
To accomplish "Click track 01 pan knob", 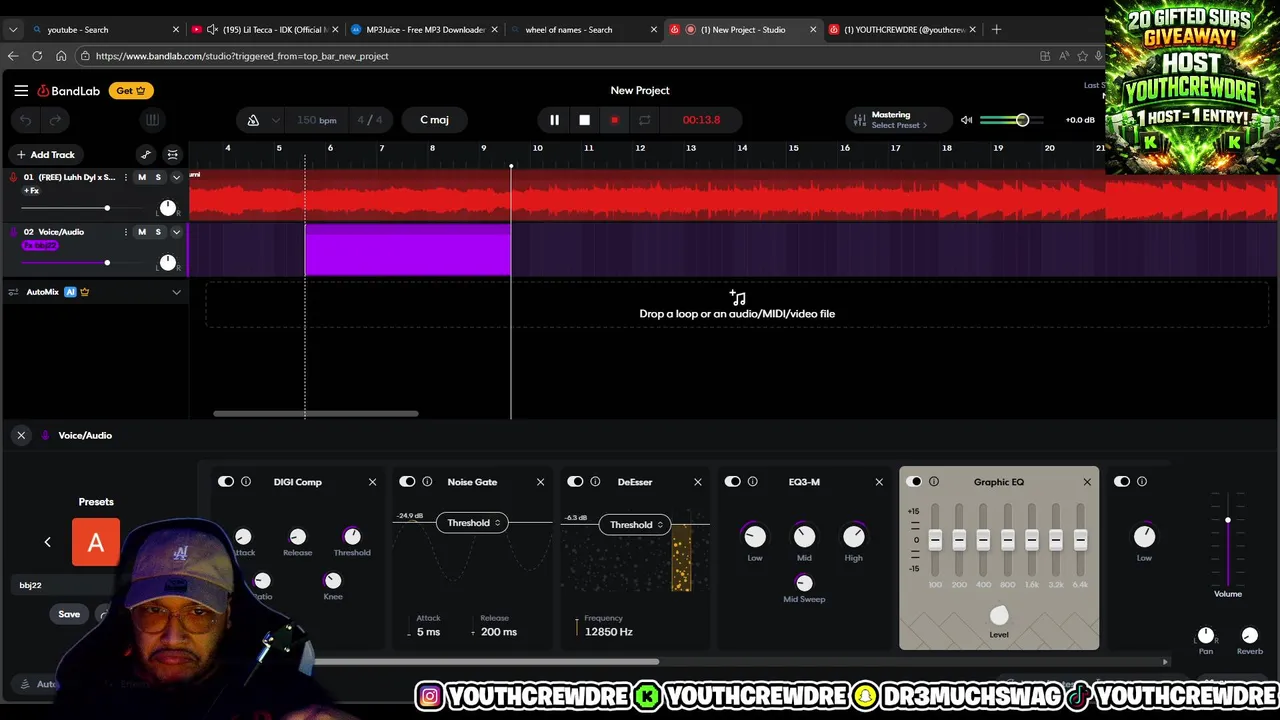I will click(x=168, y=208).
